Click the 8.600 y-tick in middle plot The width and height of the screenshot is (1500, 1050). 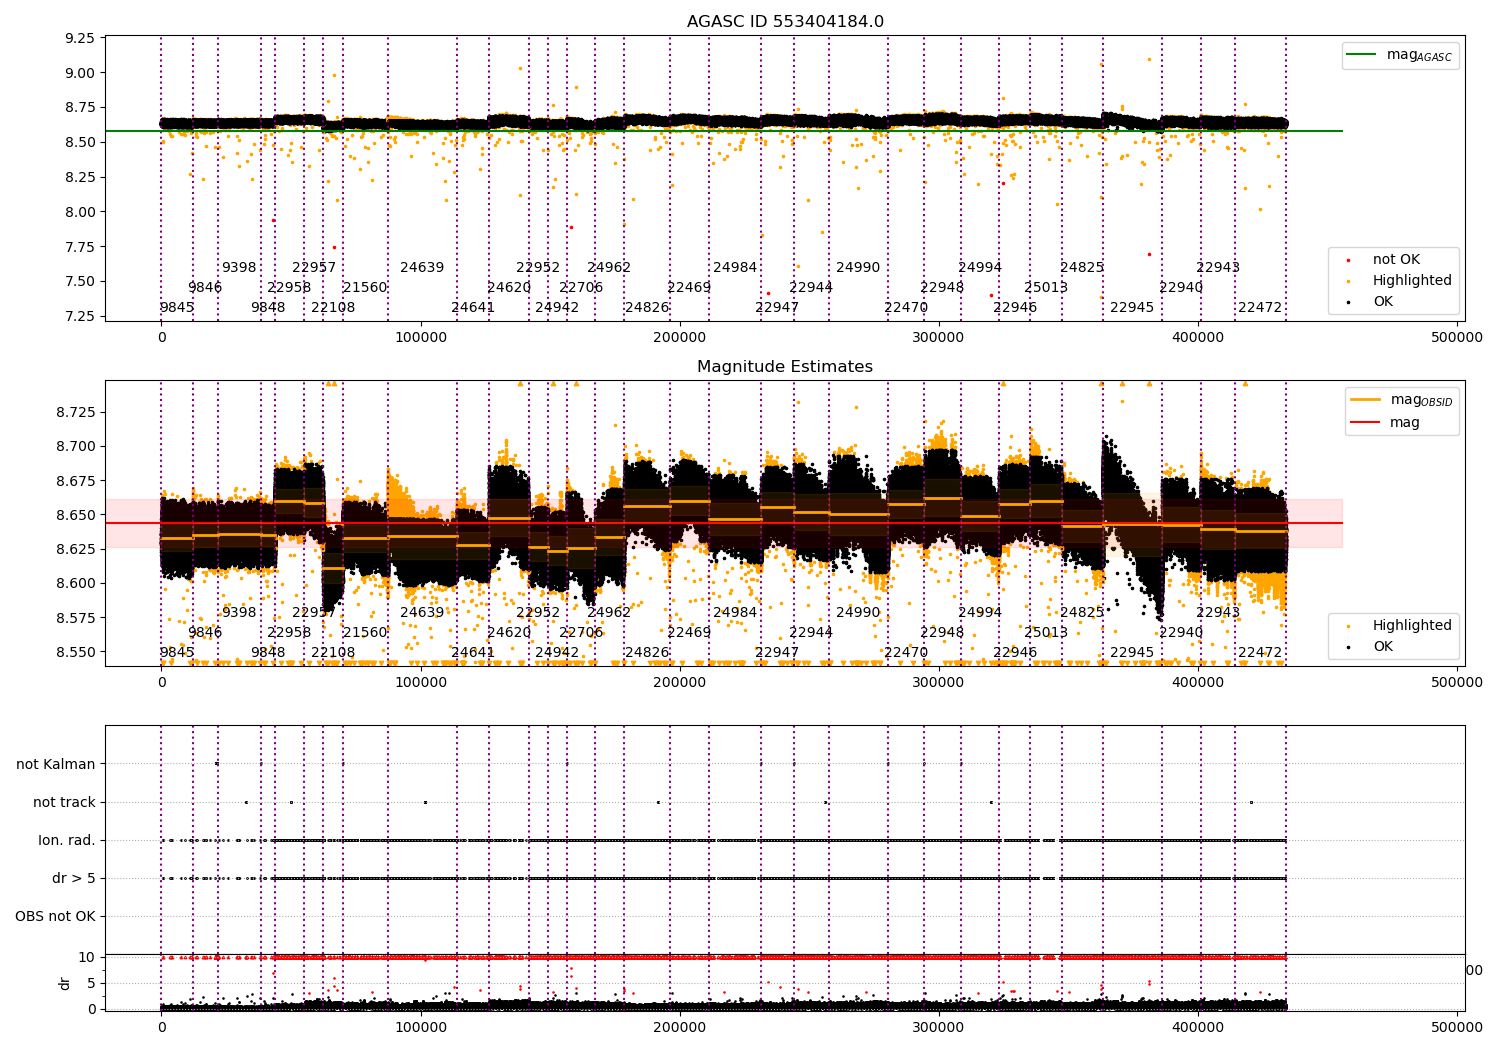point(75,583)
